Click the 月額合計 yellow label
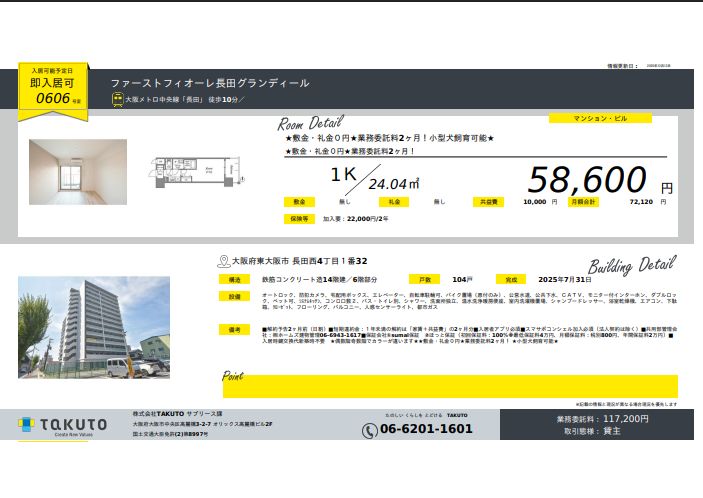 click(x=584, y=201)
